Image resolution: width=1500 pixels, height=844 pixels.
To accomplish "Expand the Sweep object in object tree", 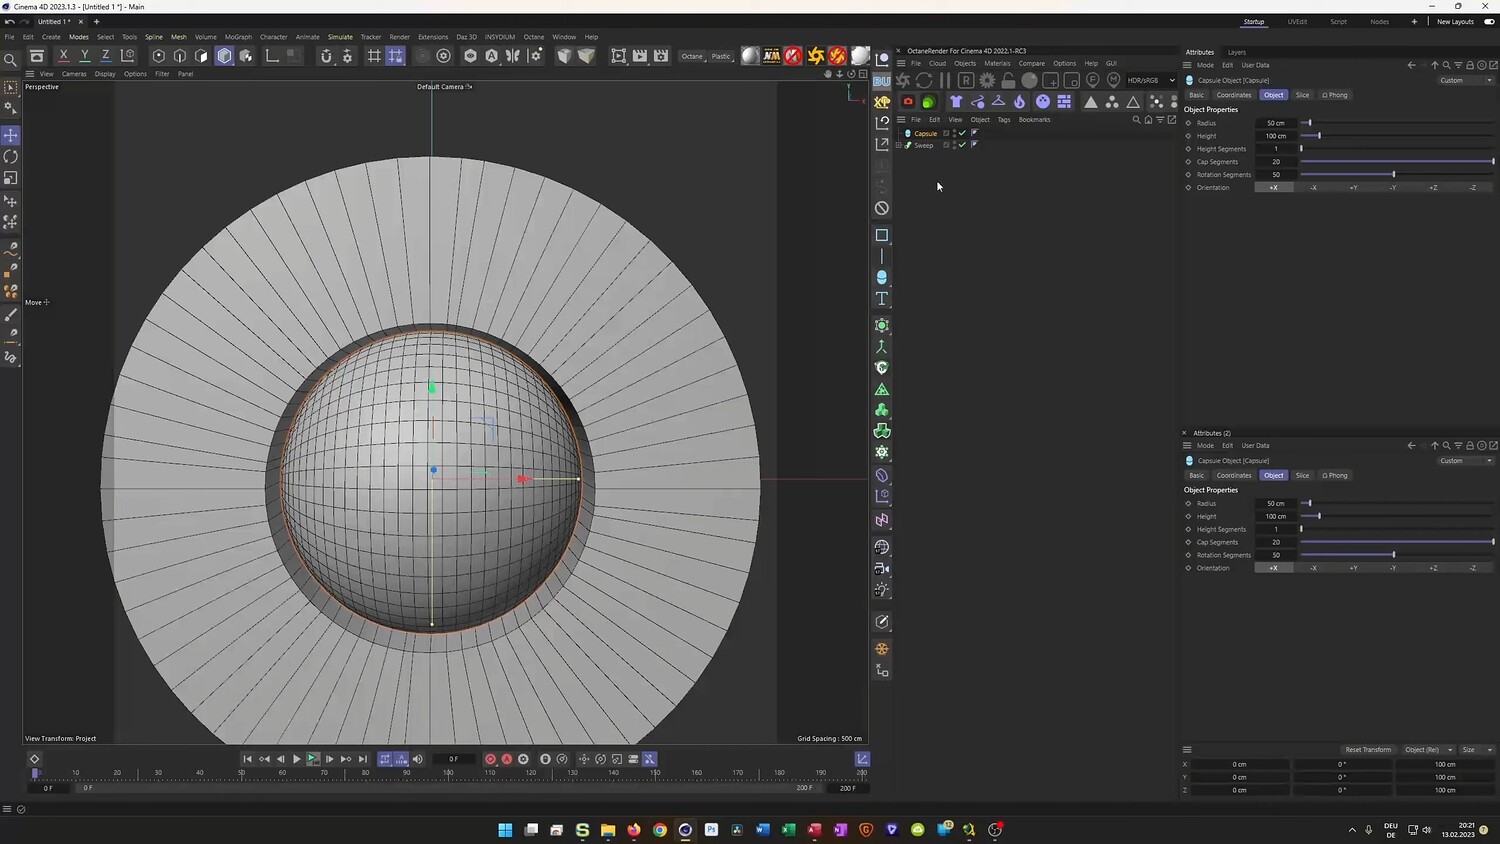I will [x=899, y=145].
